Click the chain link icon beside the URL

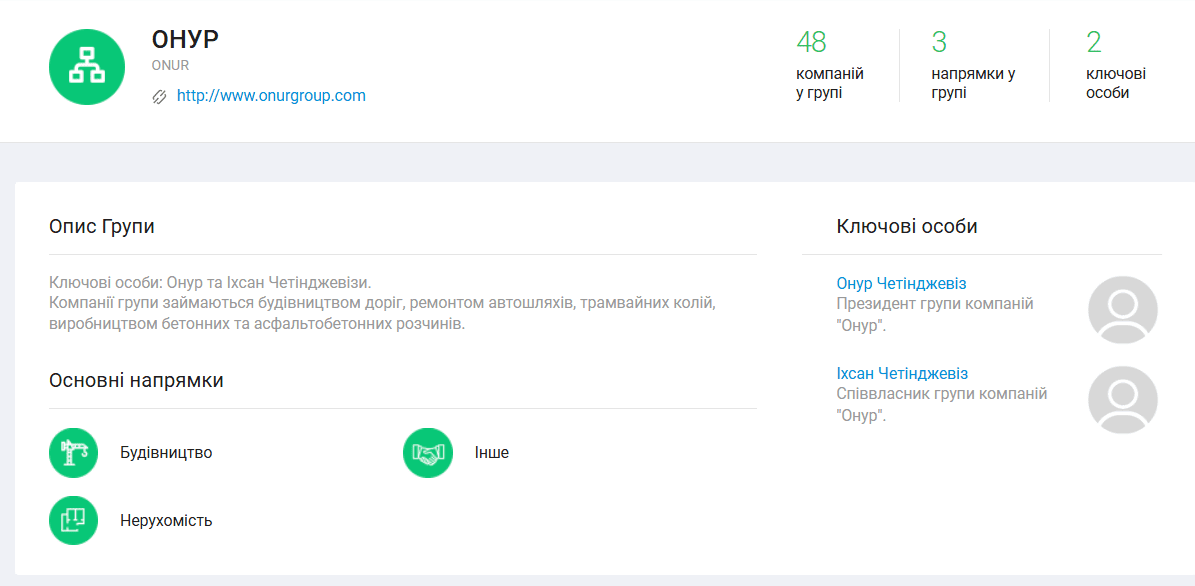click(159, 97)
